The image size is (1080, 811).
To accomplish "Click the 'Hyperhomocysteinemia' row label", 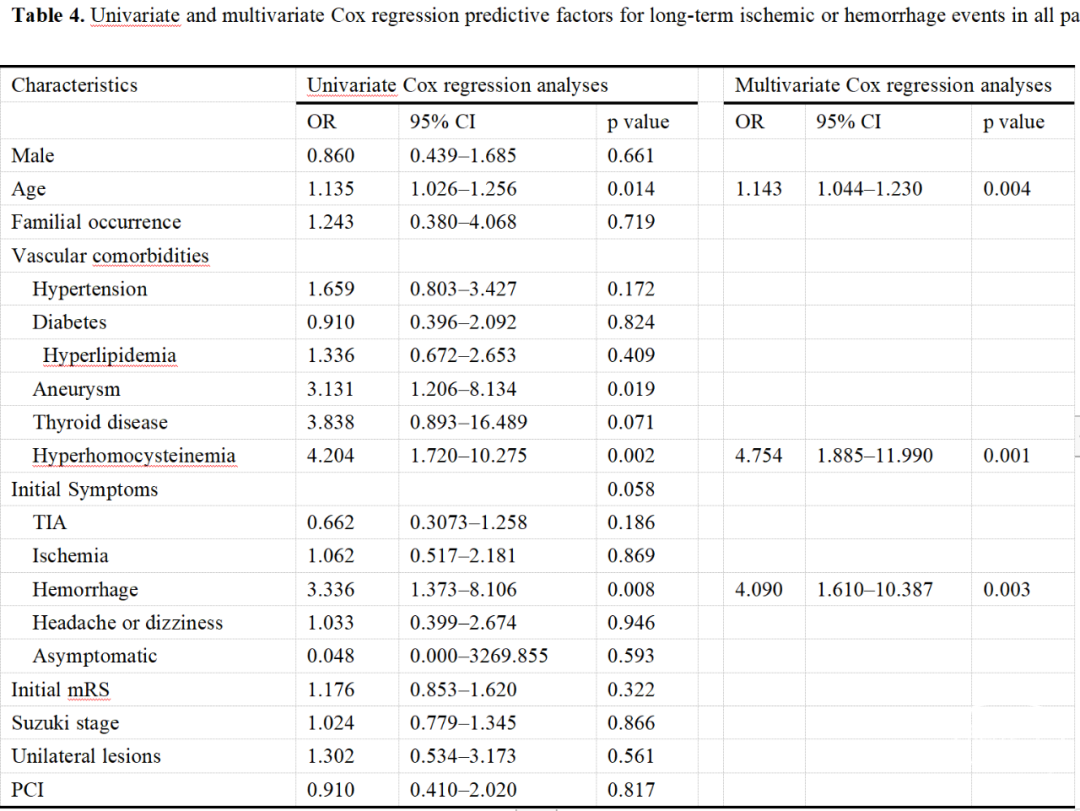I will pyautogui.click(x=134, y=456).
